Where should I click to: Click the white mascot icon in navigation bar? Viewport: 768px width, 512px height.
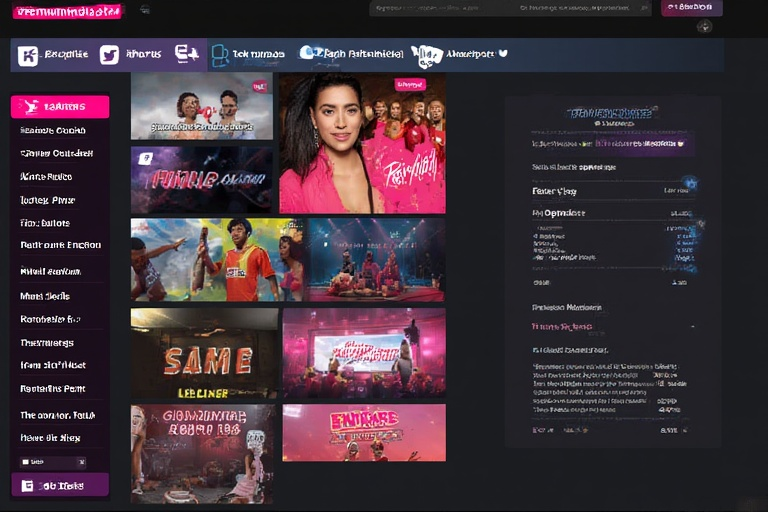click(x=427, y=55)
